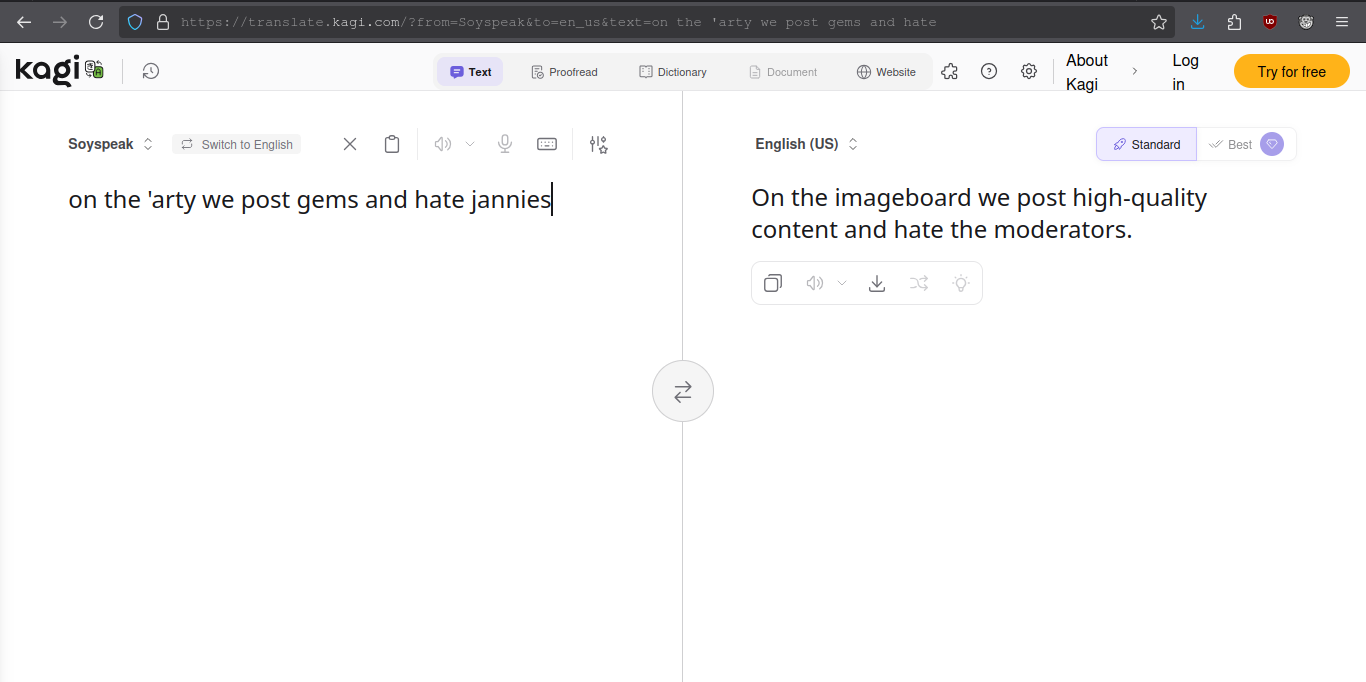Click the Try for free button
This screenshot has width=1366, height=682.
click(1291, 72)
